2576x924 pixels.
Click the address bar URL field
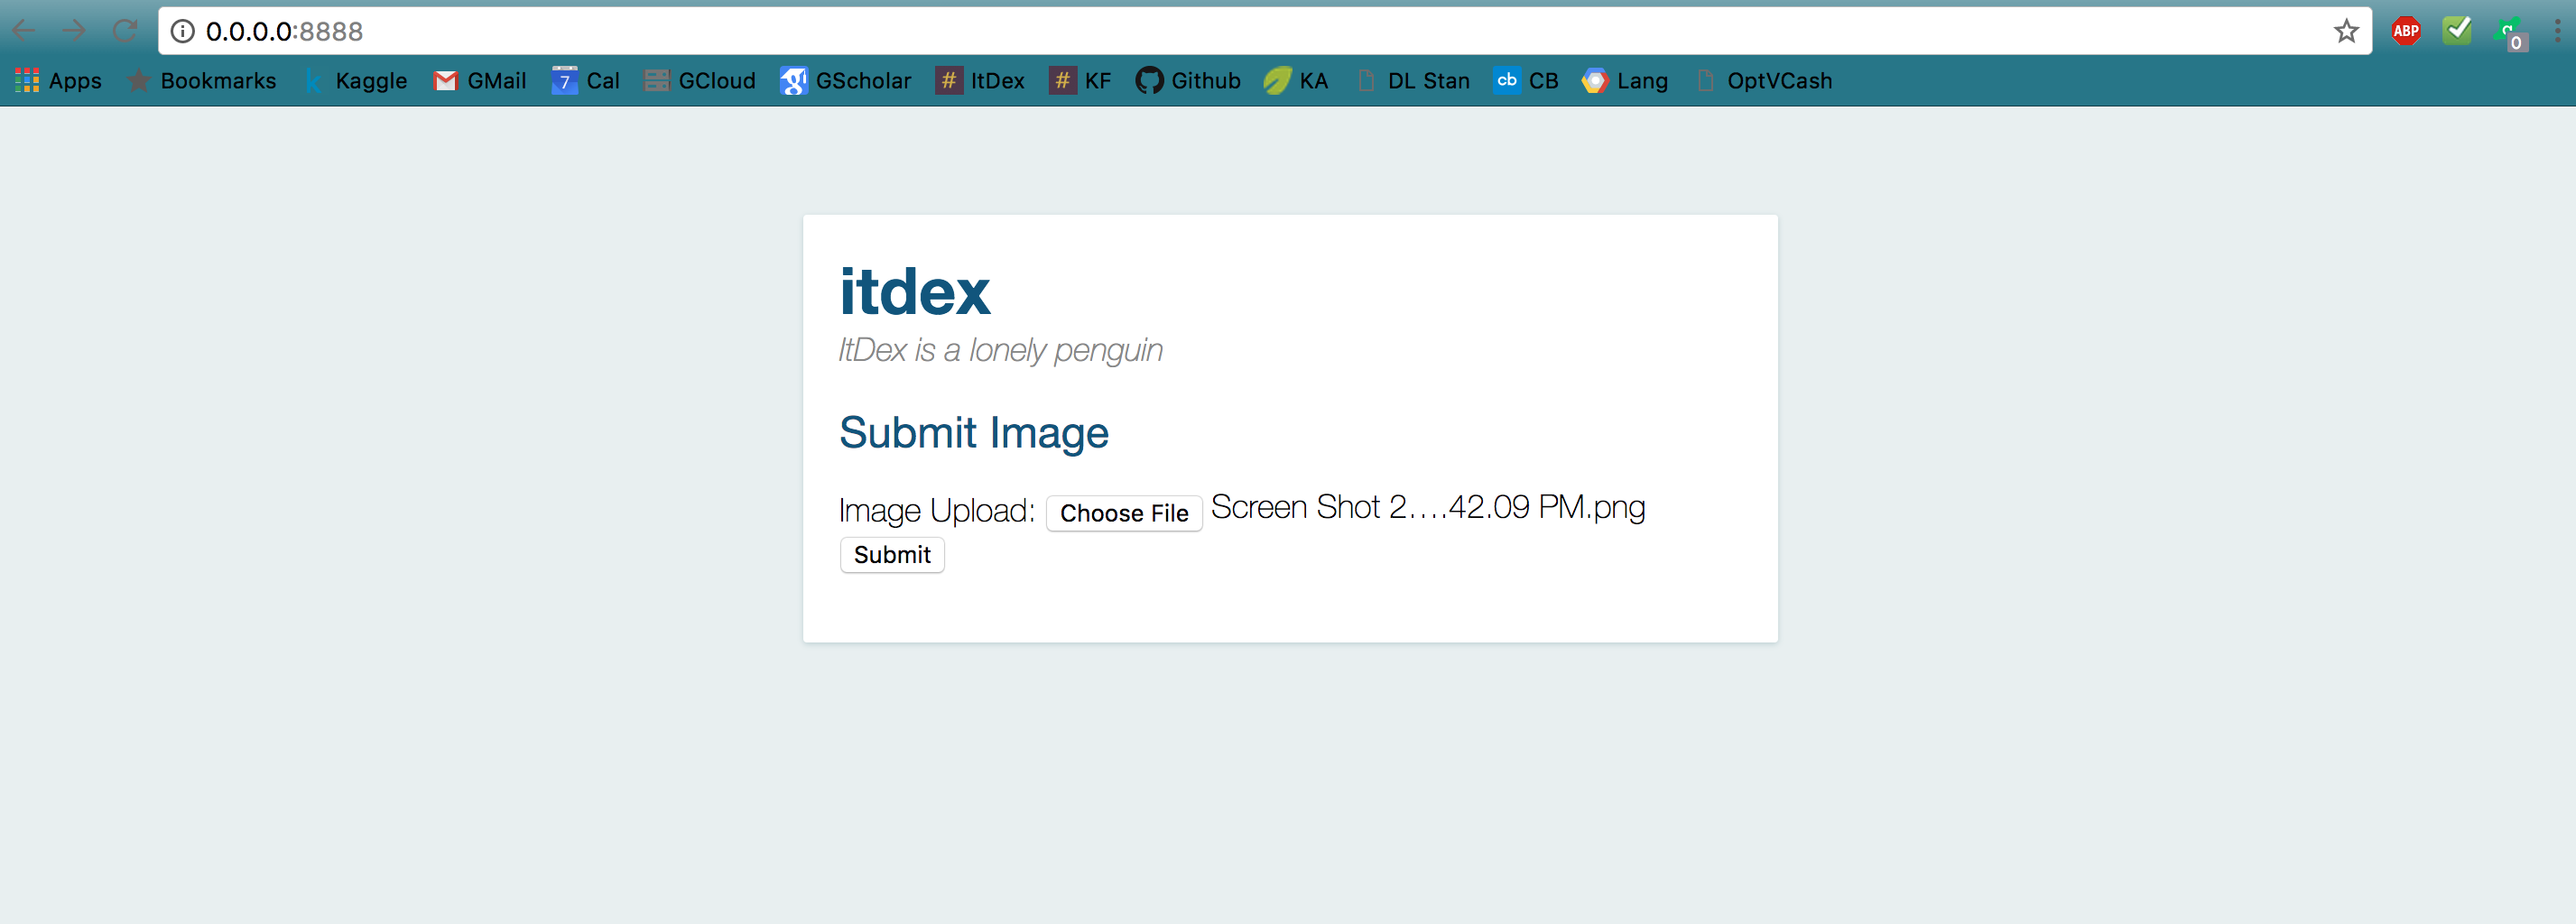click(x=1265, y=31)
